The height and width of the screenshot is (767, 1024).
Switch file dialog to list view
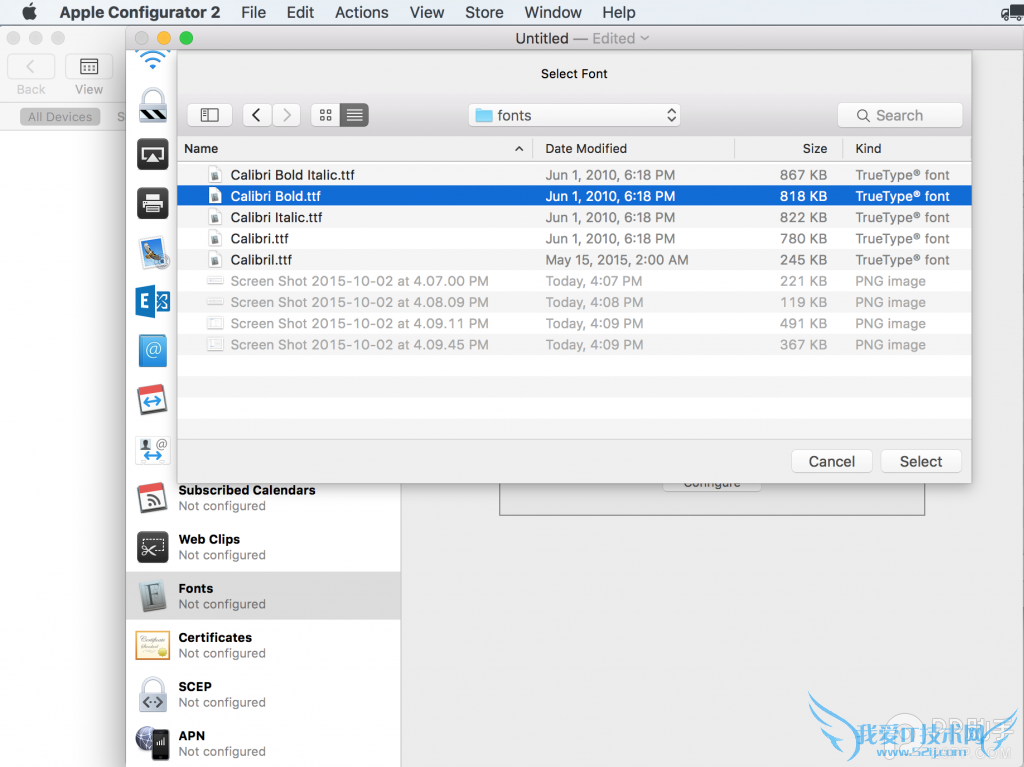pyautogui.click(x=354, y=115)
